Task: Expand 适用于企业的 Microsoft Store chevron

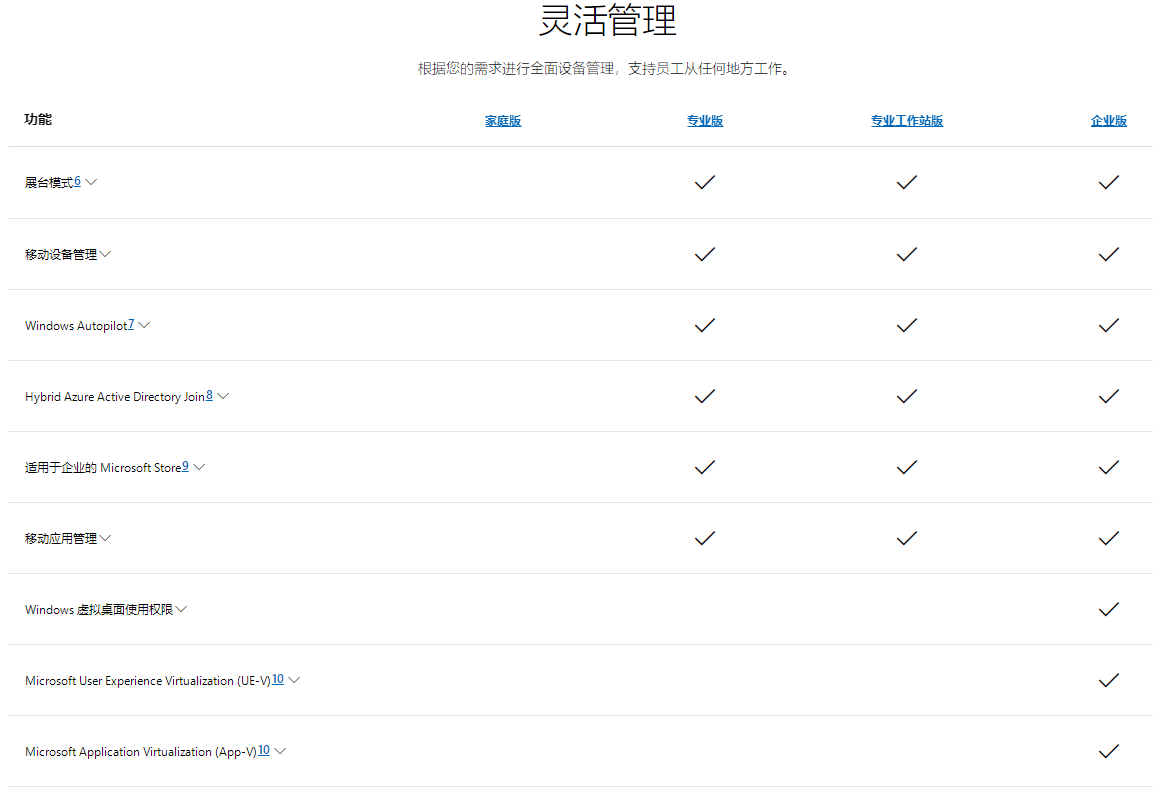Action: click(199, 468)
